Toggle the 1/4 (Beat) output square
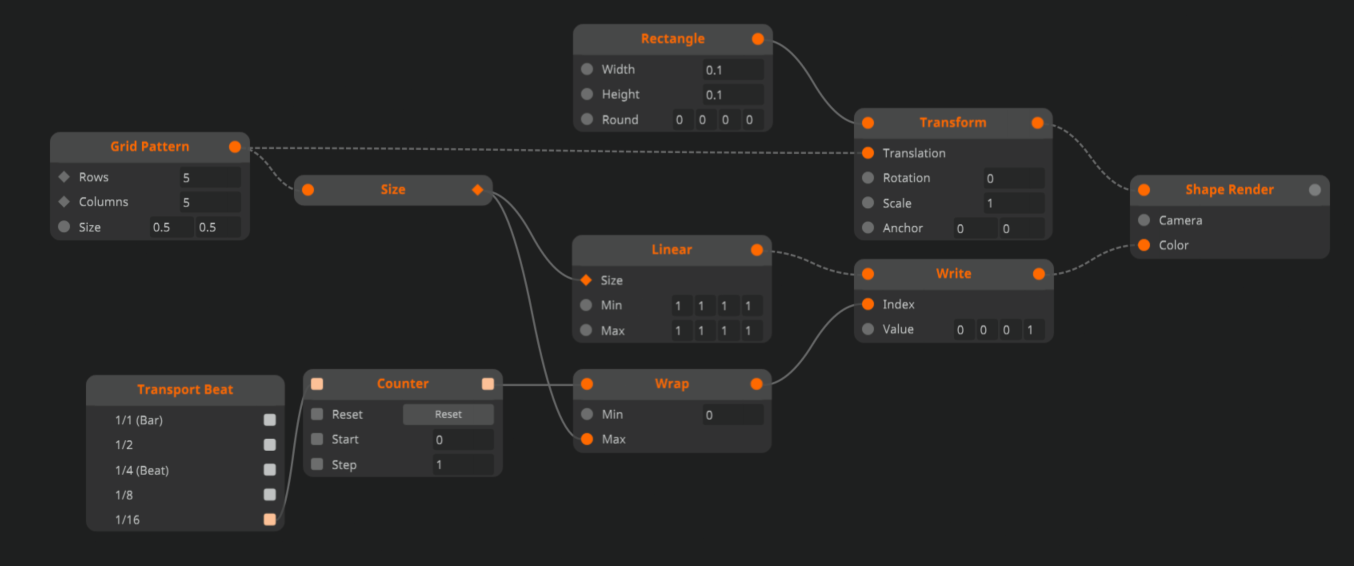 click(270, 470)
